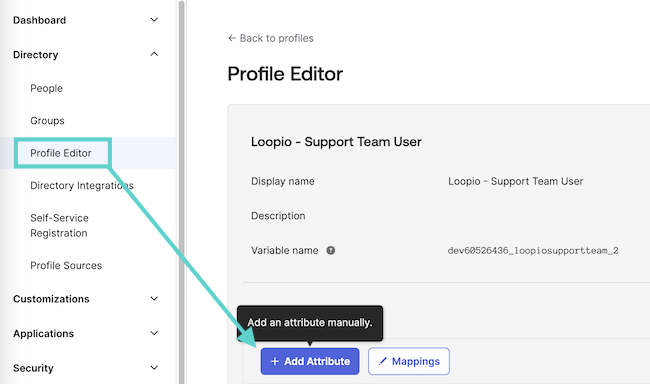Select Profile Editor in the sidebar
650x384 pixels.
pyautogui.click(x=61, y=153)
